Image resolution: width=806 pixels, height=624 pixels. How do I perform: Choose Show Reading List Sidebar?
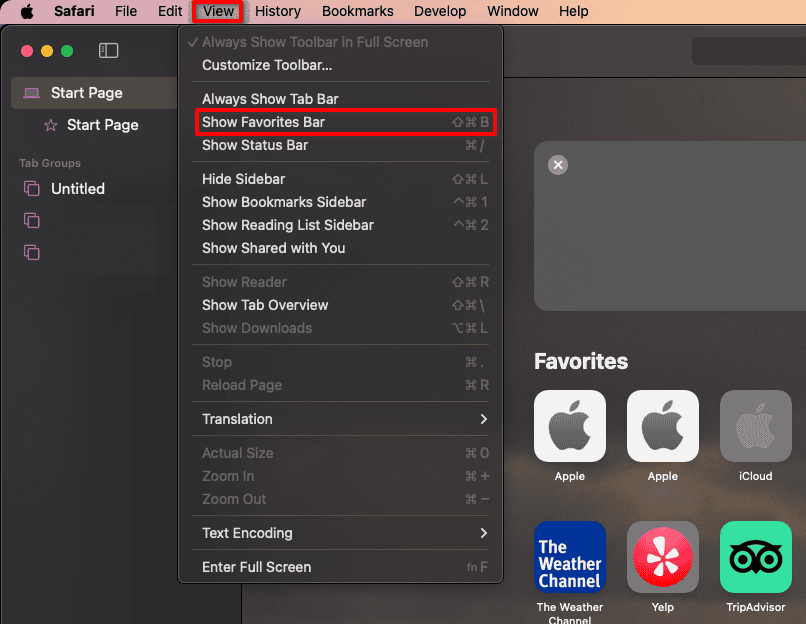coord(340,225)
